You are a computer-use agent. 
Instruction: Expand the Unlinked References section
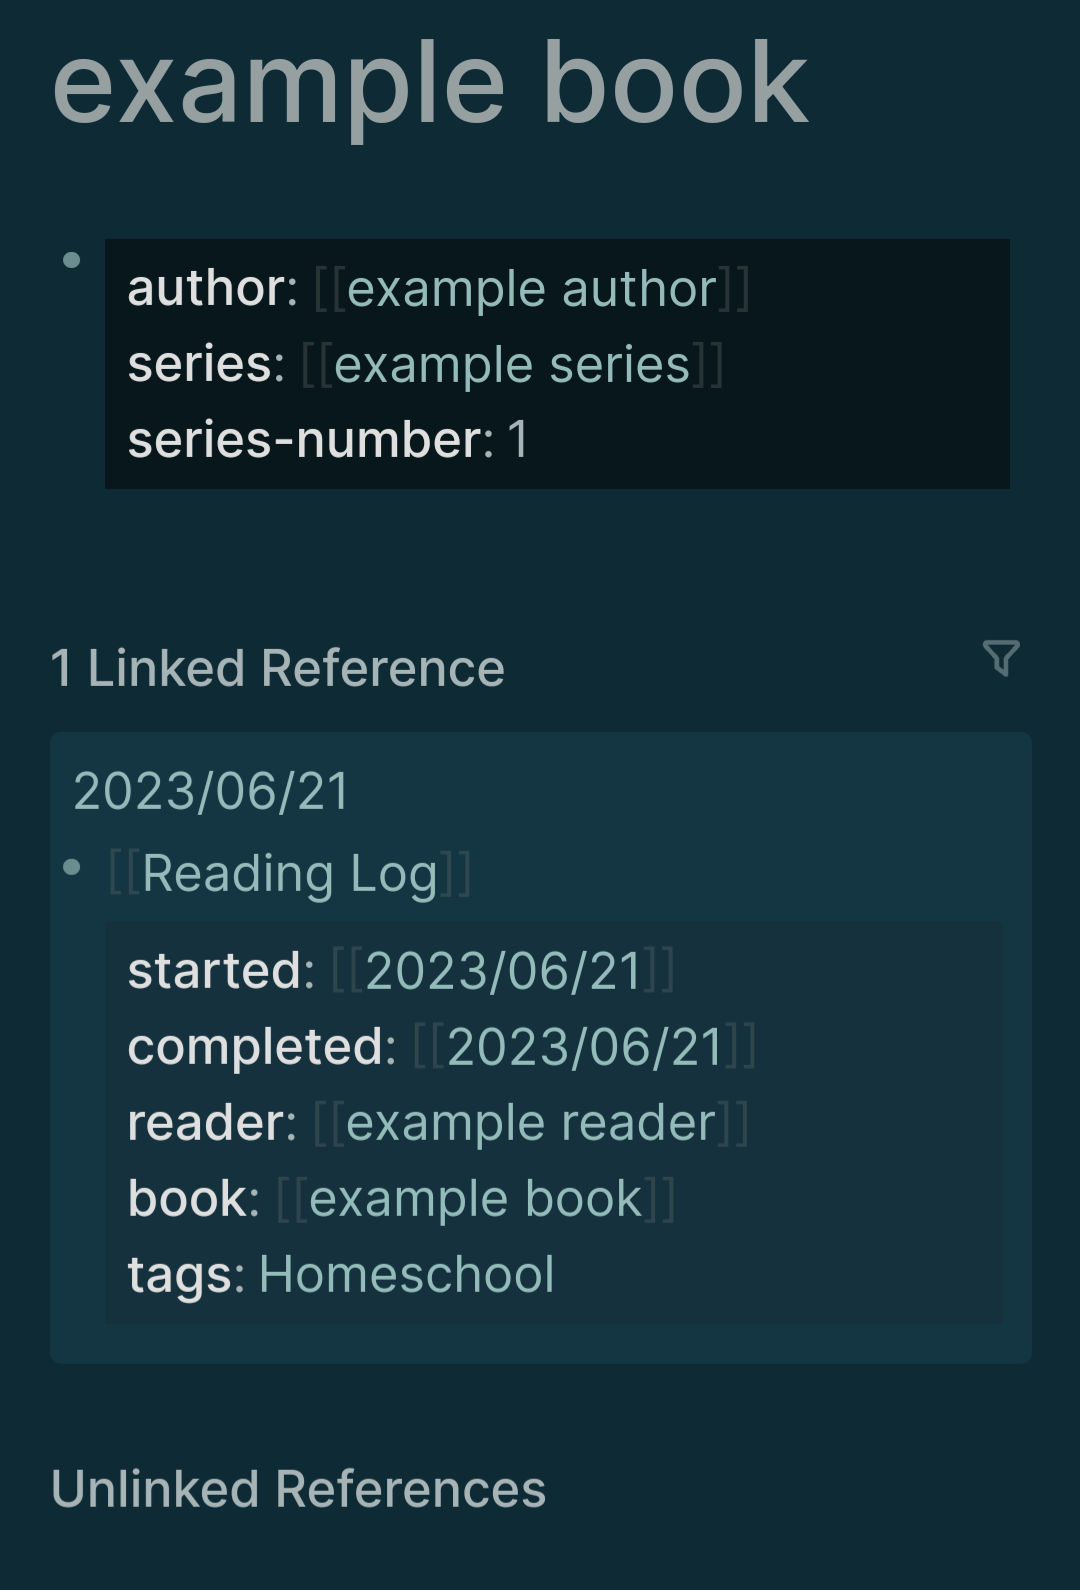299,1489
